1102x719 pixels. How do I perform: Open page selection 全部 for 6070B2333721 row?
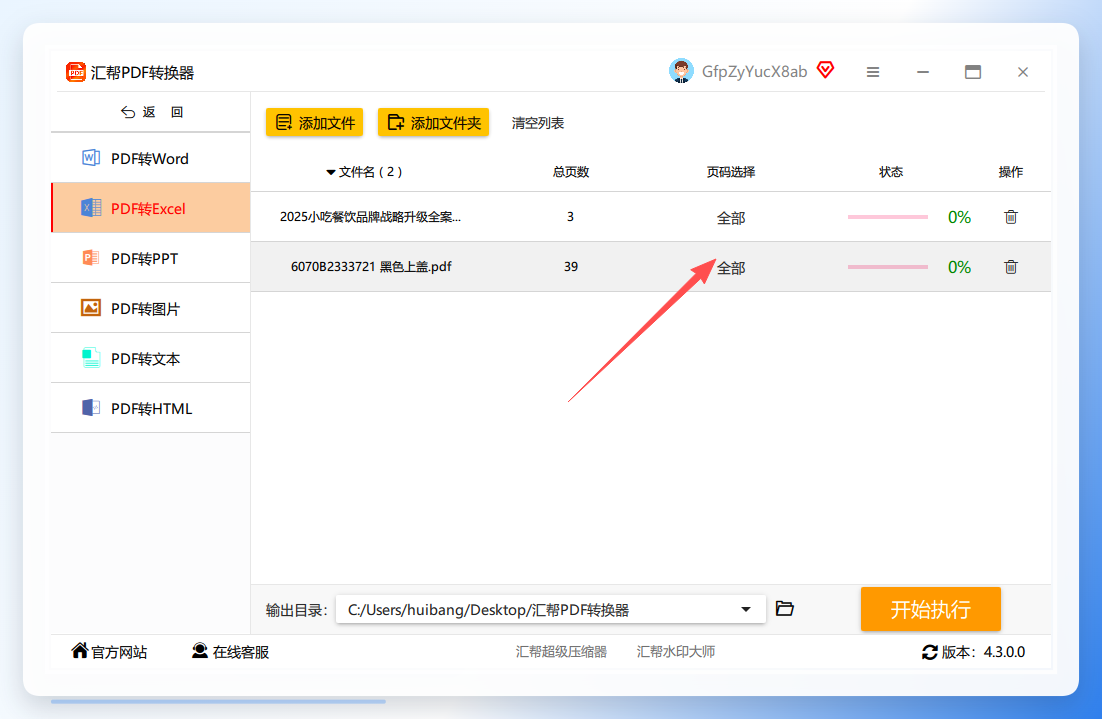pyautogui.click(x=731, y=268)
